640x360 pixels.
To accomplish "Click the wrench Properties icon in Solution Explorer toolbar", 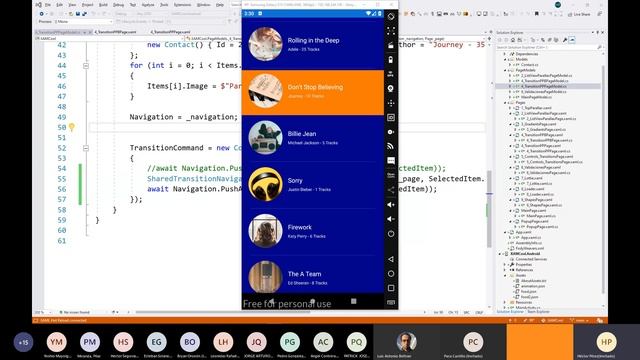I will tap(565, 40).
